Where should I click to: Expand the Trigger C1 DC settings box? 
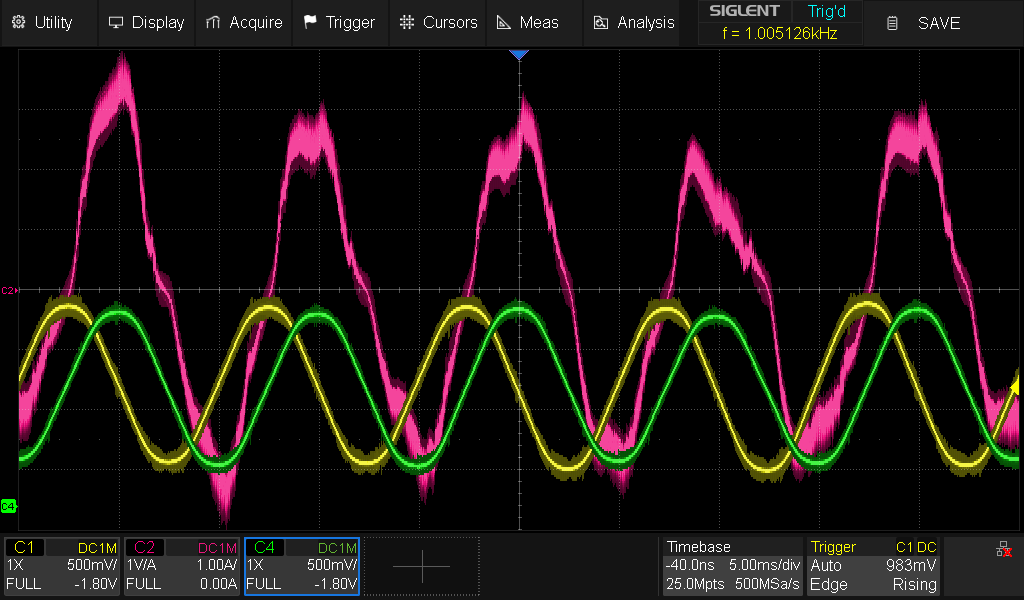(x=873, y=565)
